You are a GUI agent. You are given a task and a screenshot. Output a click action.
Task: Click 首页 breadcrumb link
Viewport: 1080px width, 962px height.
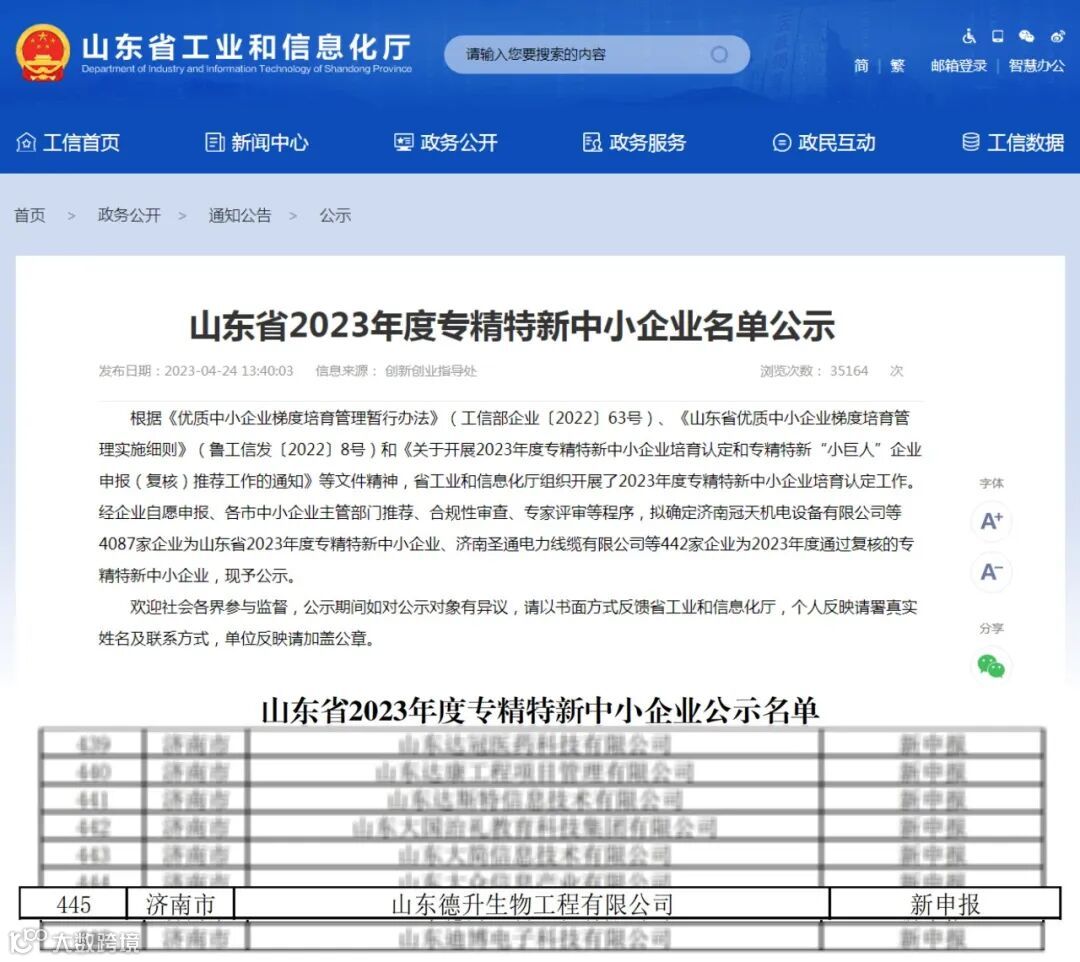tap(30, 216)
